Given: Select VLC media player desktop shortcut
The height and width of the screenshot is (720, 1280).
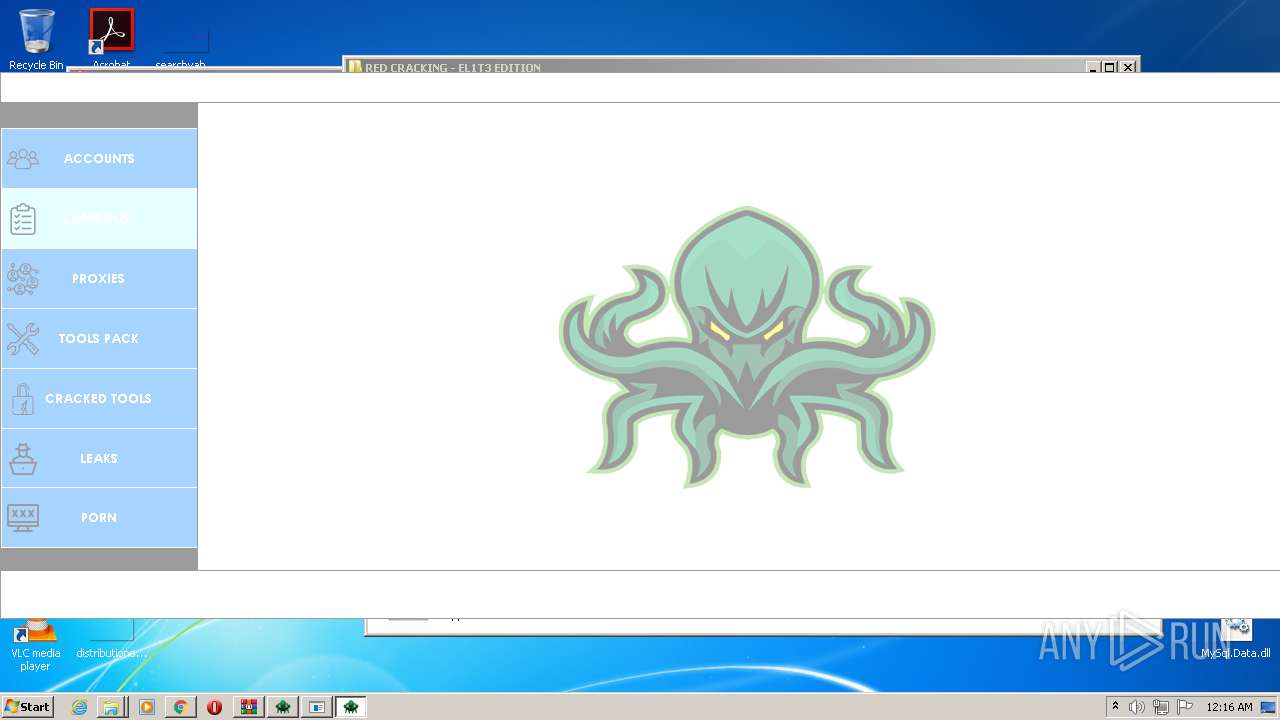Looking at the screenshot, I should click(35, 646).
